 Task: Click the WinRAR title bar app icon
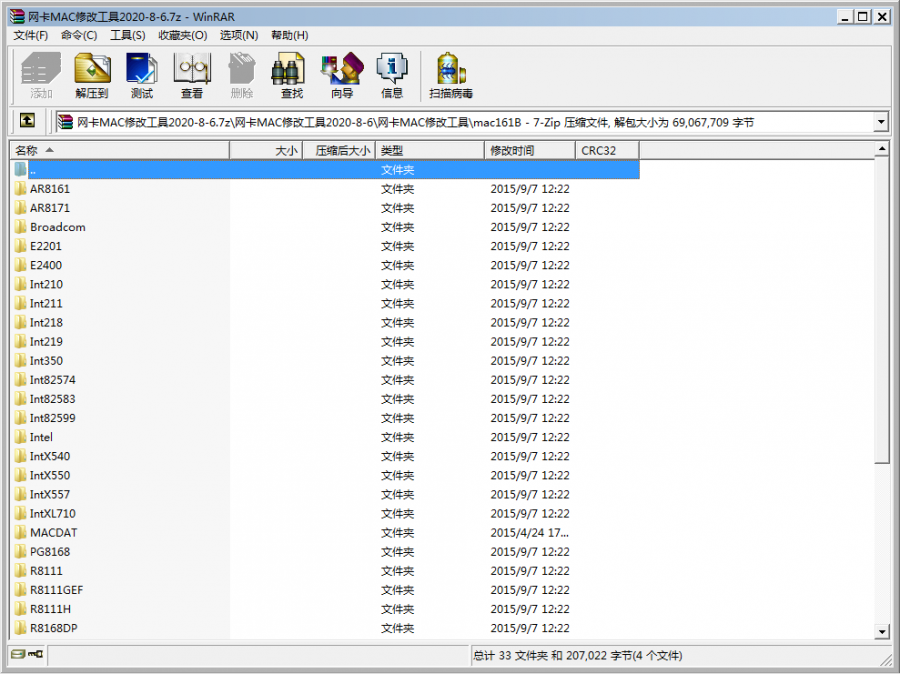[17, 17]
